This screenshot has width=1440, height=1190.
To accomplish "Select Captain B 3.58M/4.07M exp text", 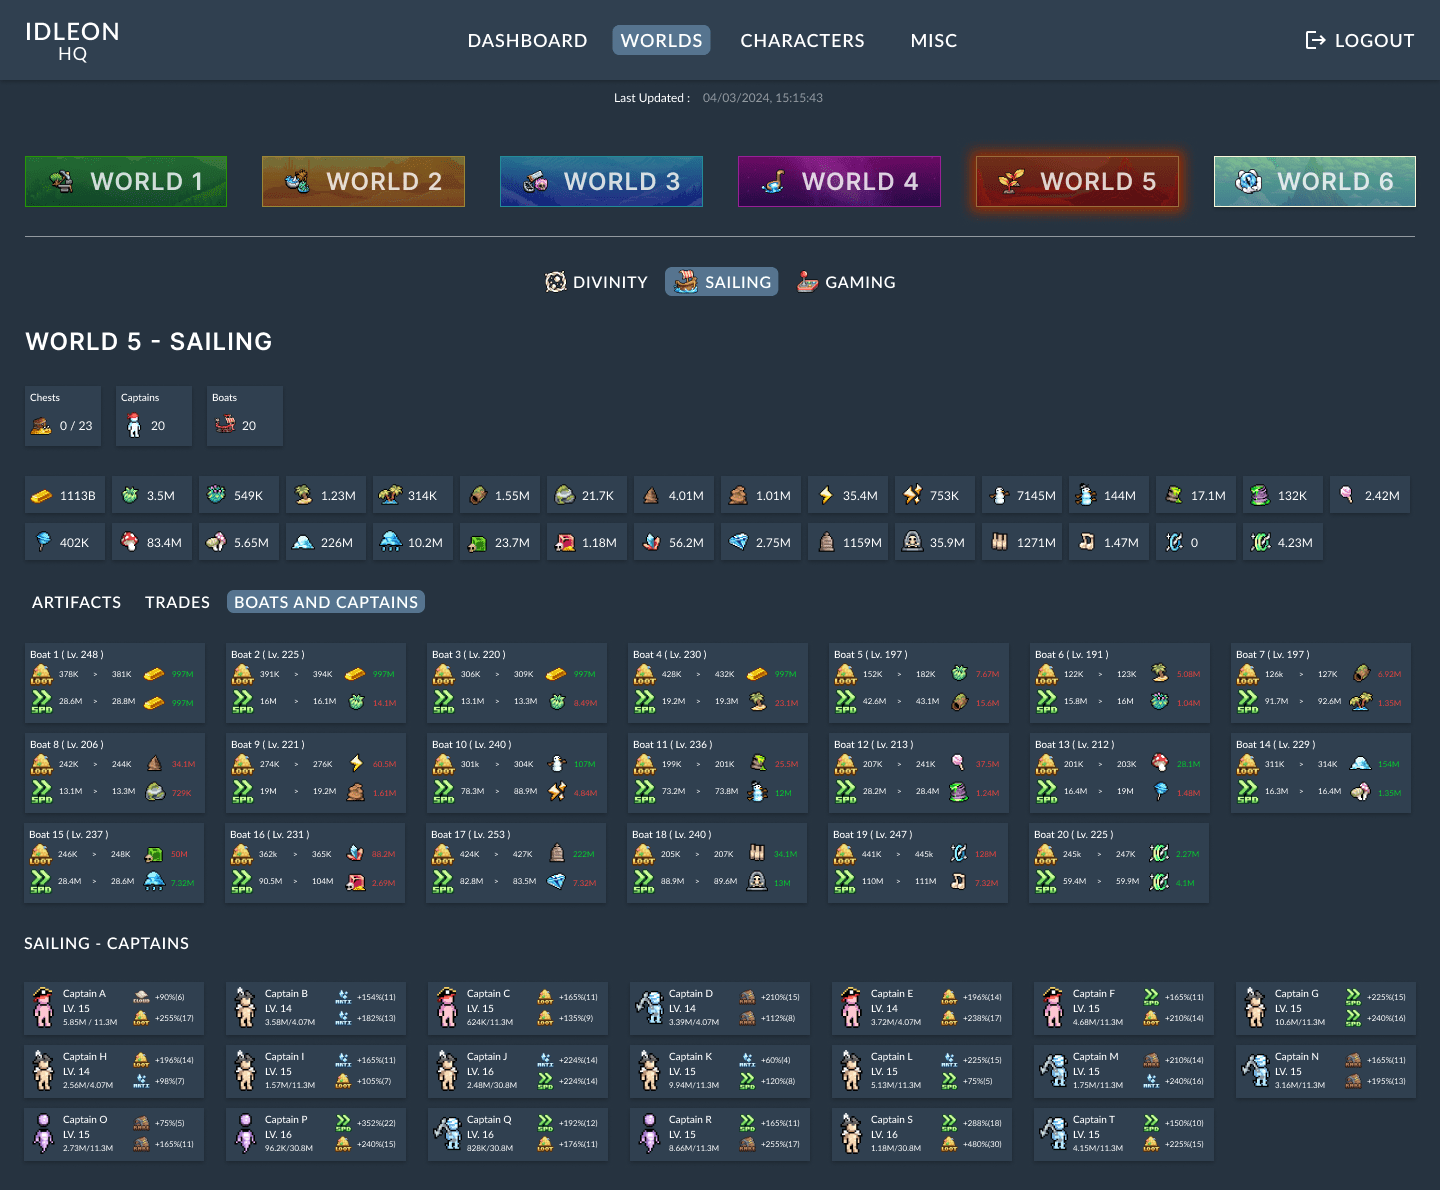I will click(x=290, y=1022).
